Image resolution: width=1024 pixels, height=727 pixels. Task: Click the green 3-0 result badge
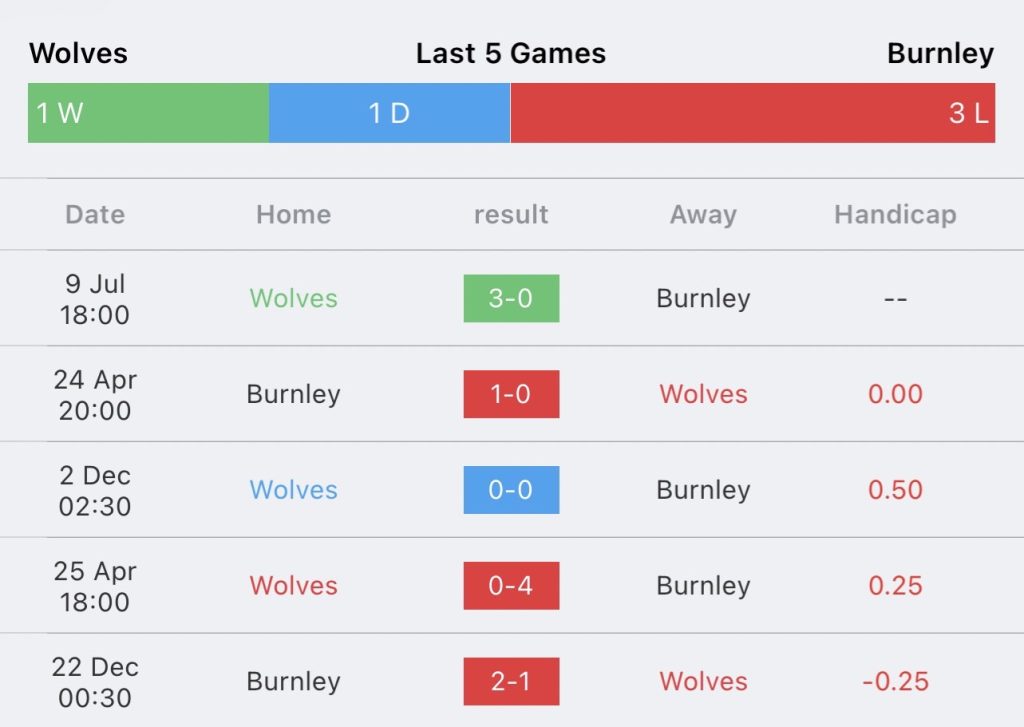511,299
